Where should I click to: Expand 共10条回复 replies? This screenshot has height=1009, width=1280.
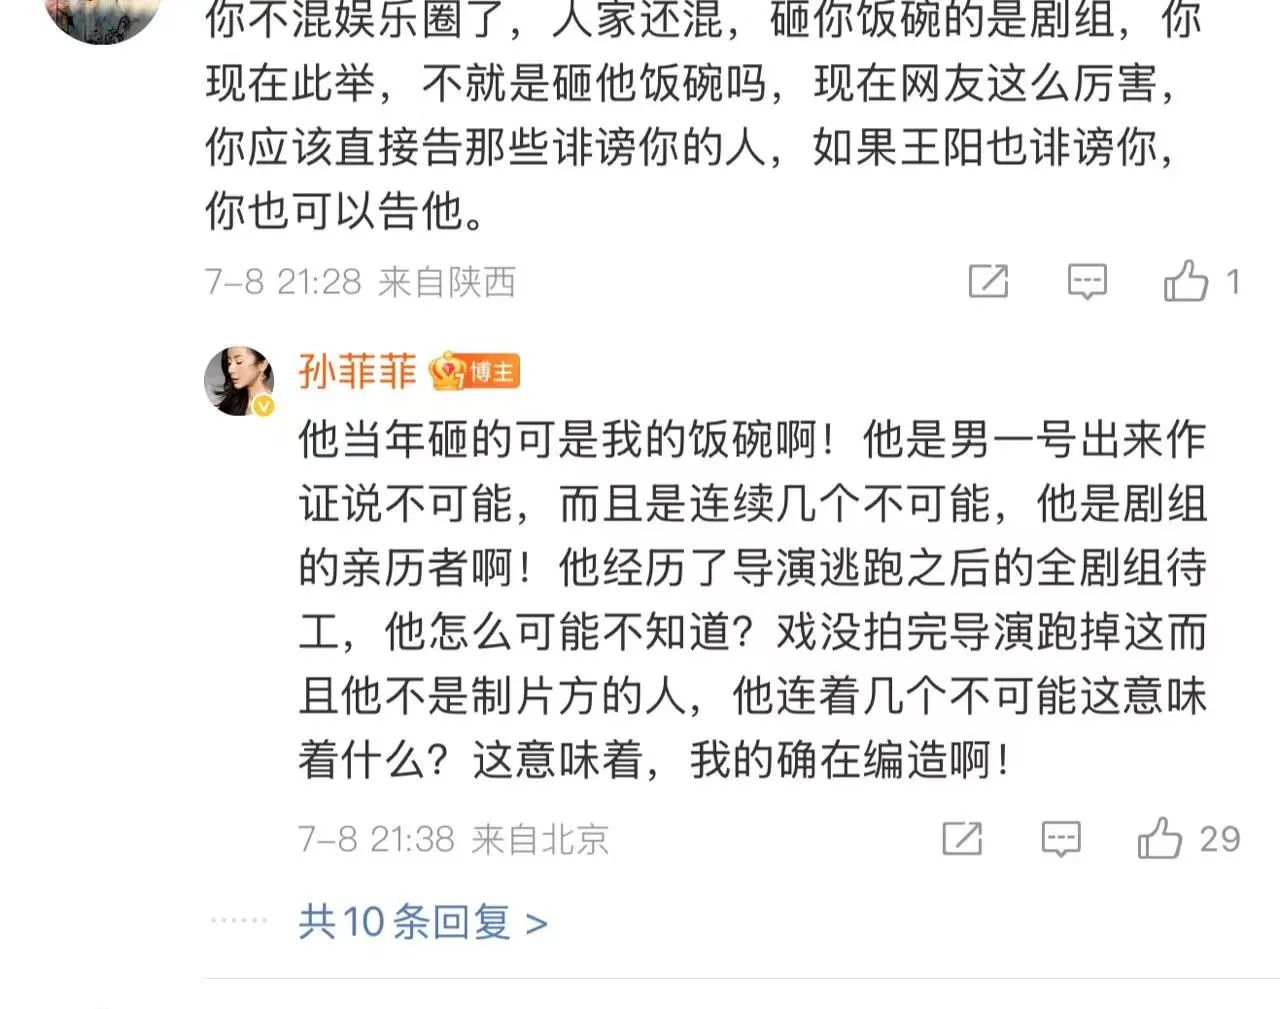point(423,922)
